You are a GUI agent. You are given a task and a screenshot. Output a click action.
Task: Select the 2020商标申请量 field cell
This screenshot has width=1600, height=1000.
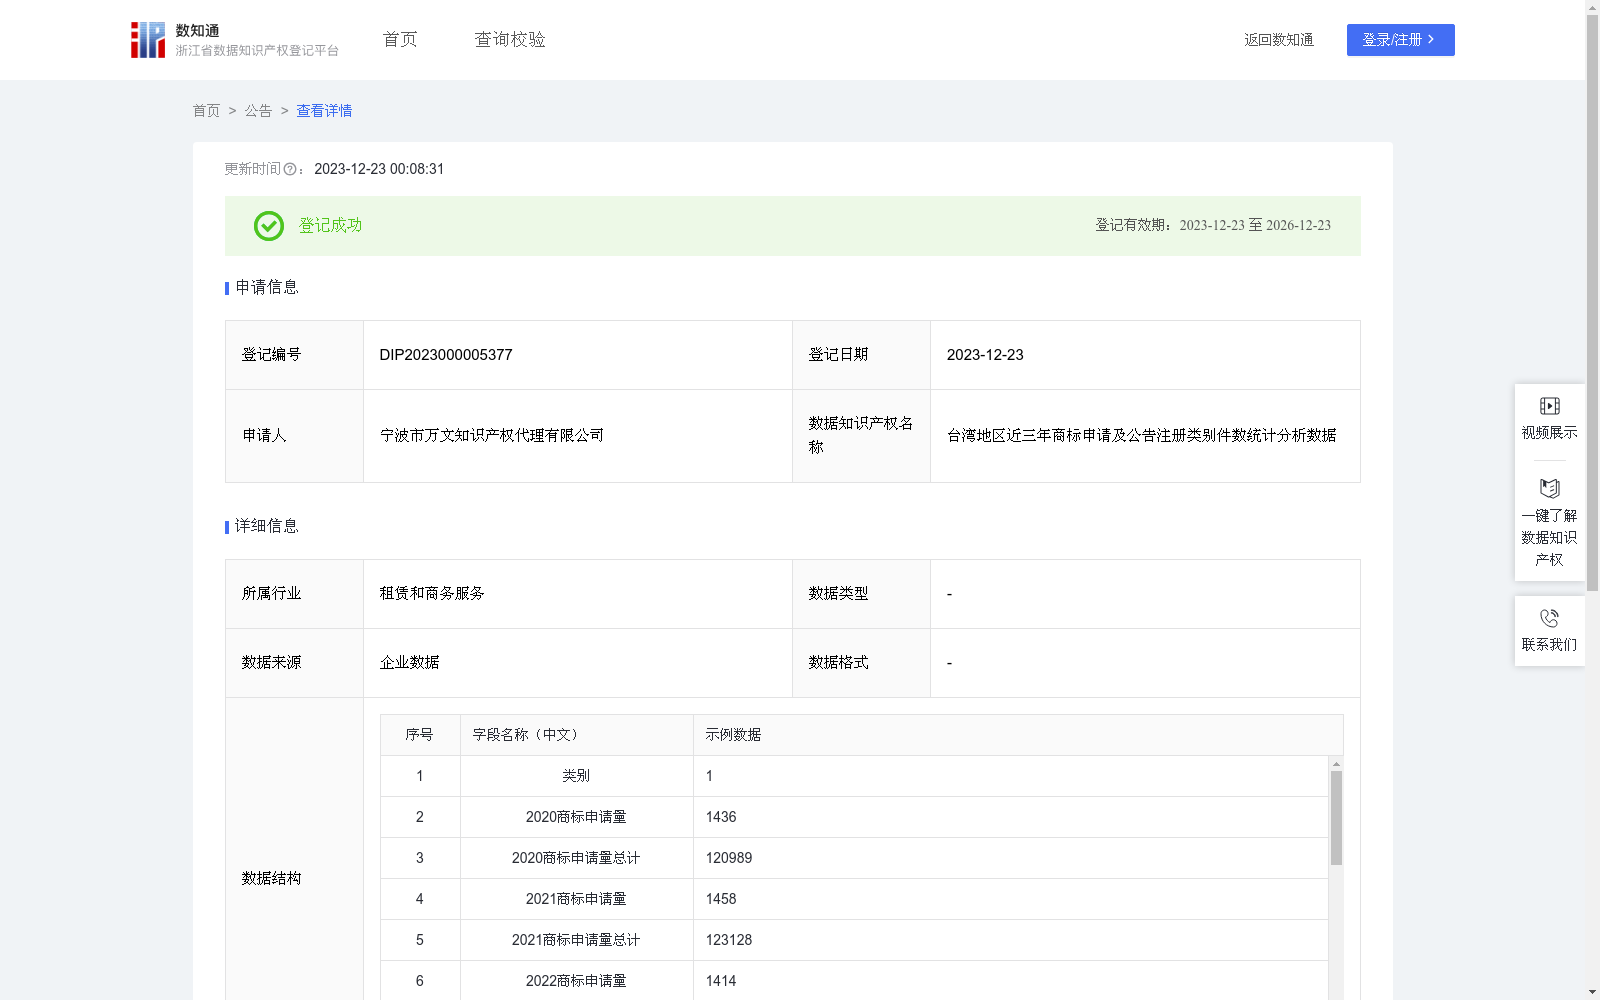coord(576,817)
